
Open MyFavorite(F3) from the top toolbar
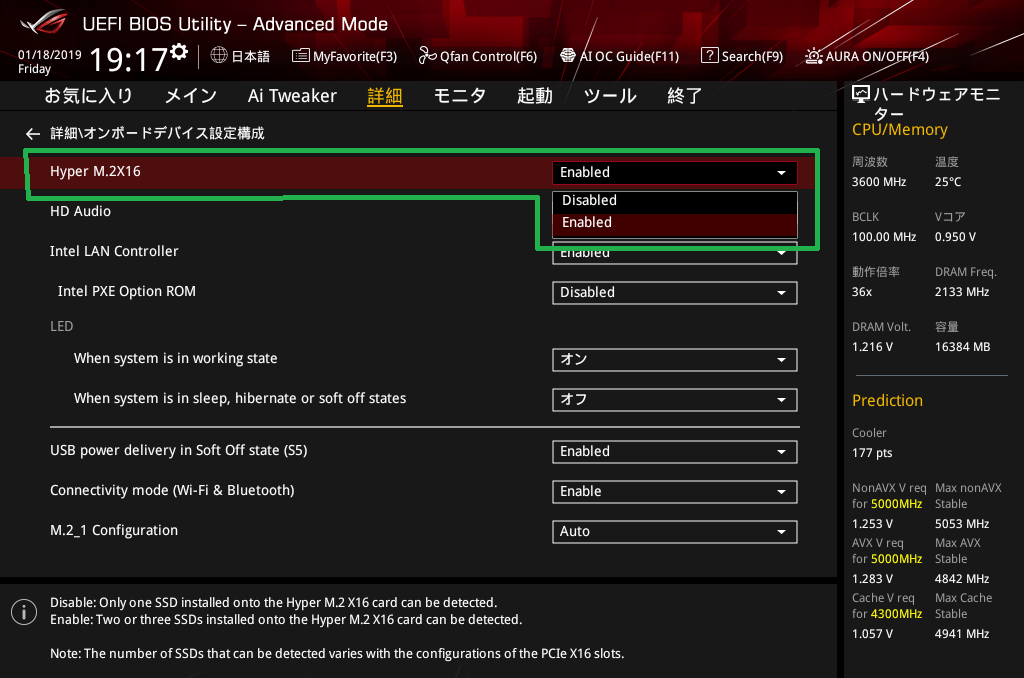tap(344, 56)
